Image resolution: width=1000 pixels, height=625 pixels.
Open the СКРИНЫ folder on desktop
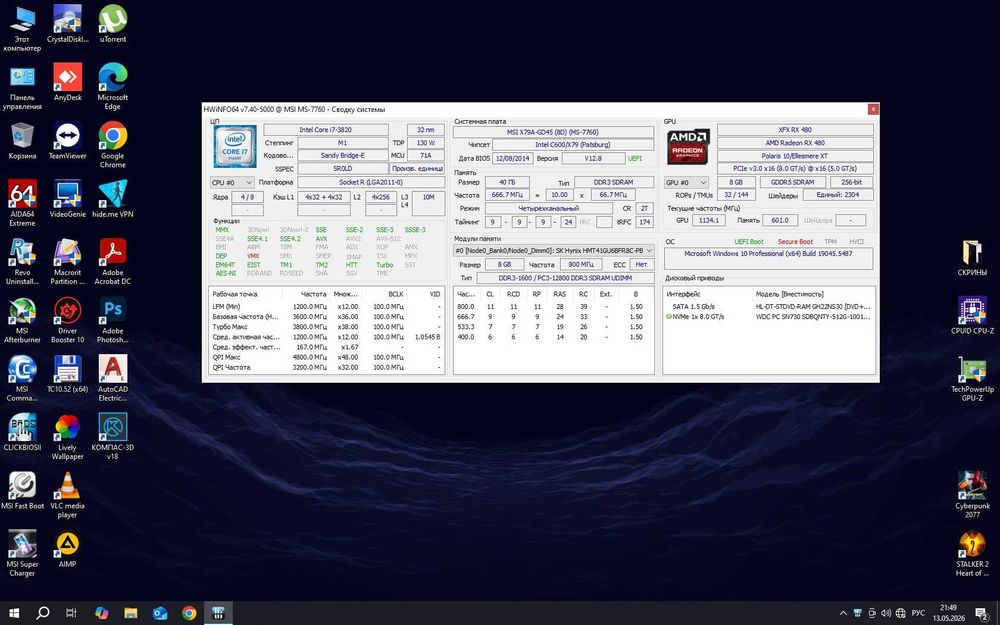pos(972,257)
